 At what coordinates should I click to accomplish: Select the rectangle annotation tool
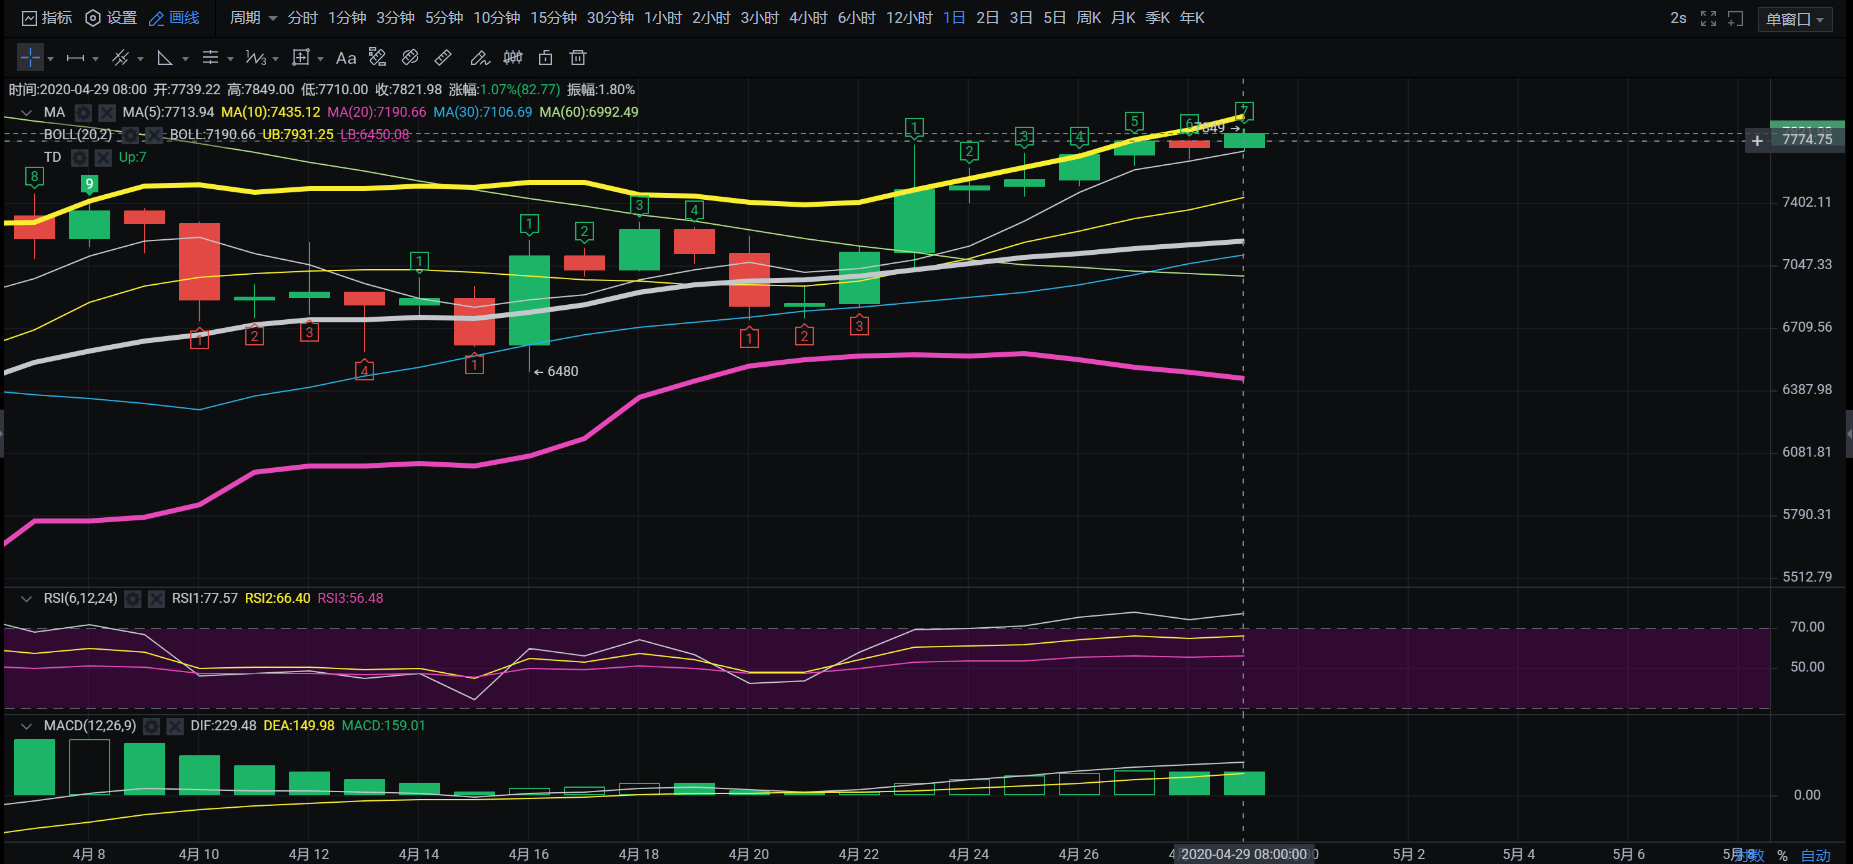coord(301,58)
